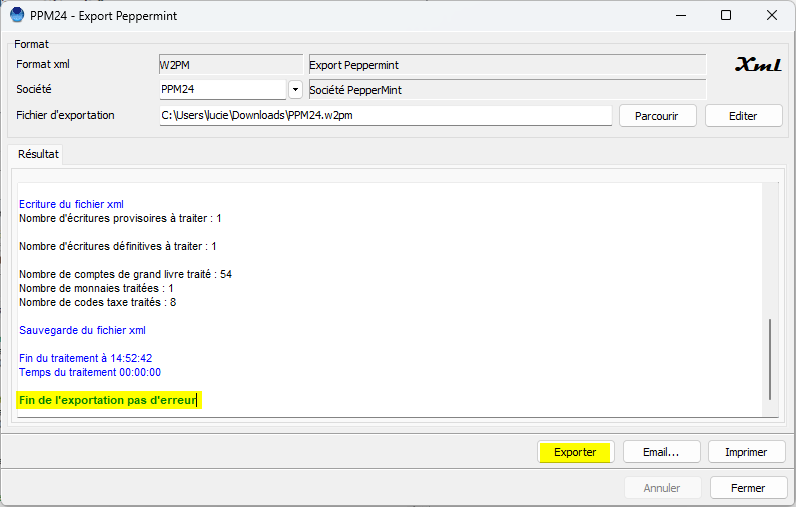
Task: Click 'Ecriture du fichier xml' line
Action: click(71, 204)
